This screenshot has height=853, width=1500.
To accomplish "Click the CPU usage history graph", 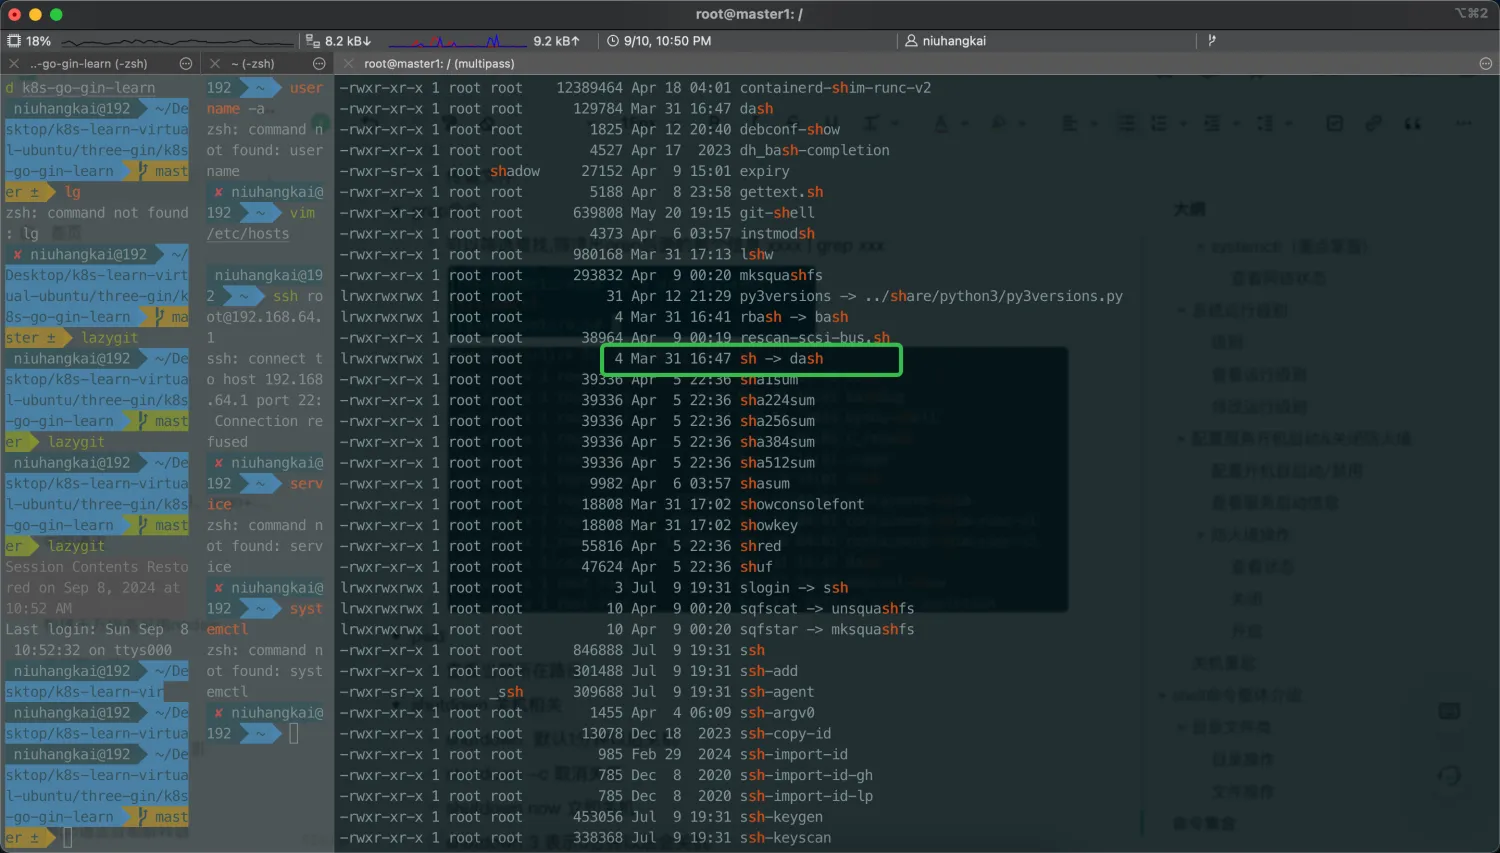I will 178,42.
